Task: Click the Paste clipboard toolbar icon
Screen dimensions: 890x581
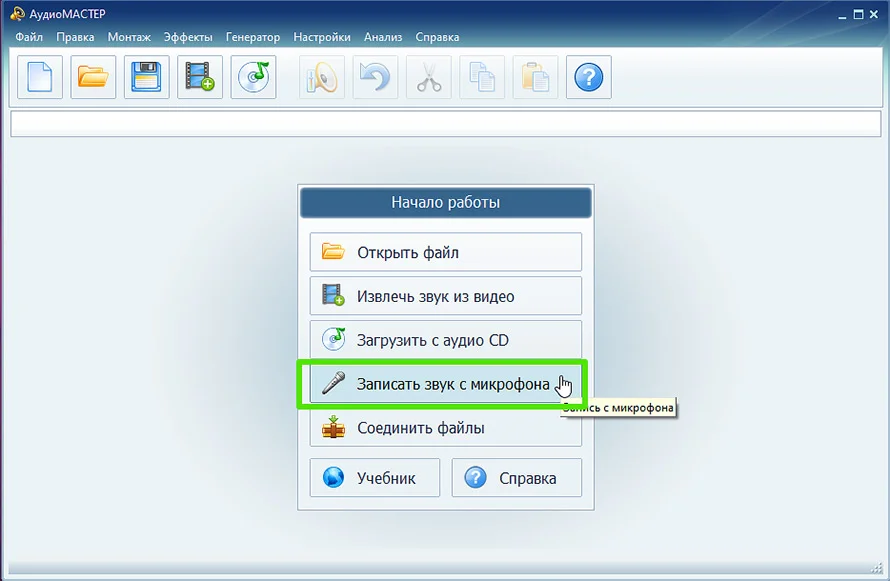Action: pos(536,77)
